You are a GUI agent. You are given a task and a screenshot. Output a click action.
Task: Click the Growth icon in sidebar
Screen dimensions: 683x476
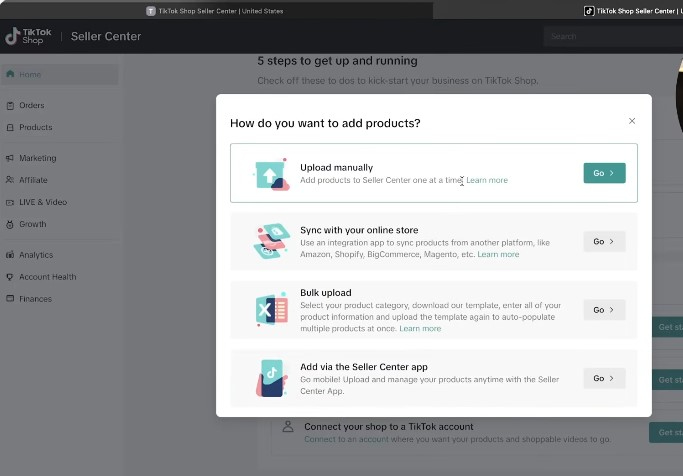pyautogui.click(x=10, y=224)
